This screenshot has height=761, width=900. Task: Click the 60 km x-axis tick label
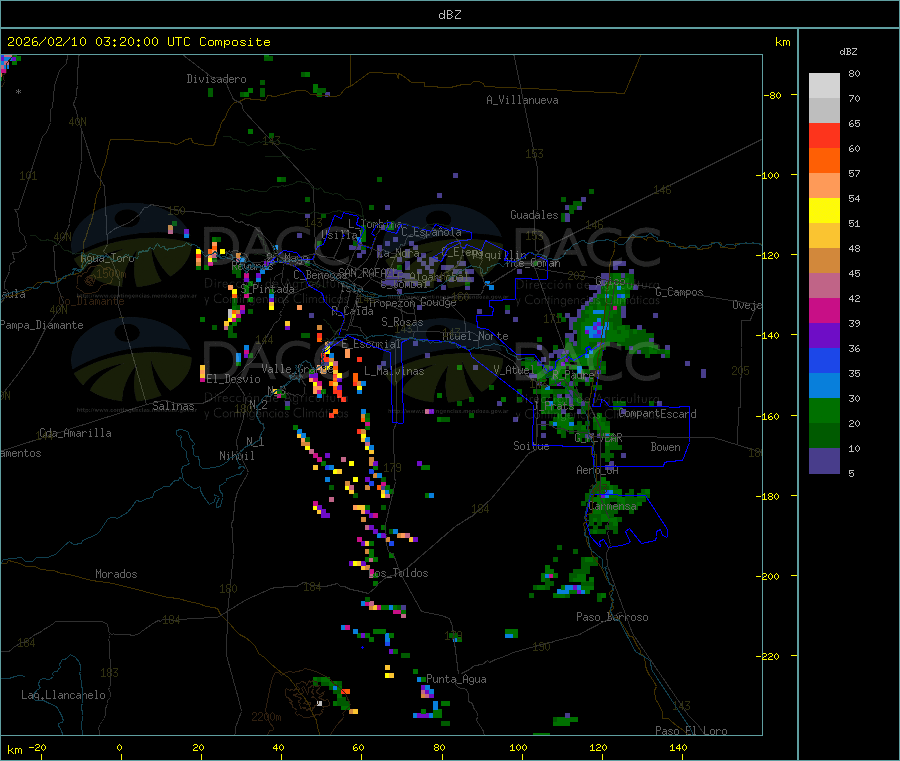[358, 747]
